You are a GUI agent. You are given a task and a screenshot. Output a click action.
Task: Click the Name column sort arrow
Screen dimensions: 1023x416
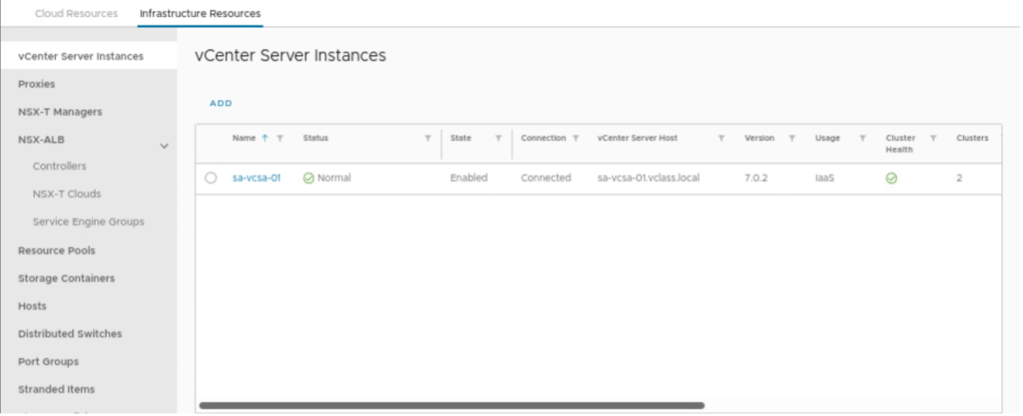(265, 138)
